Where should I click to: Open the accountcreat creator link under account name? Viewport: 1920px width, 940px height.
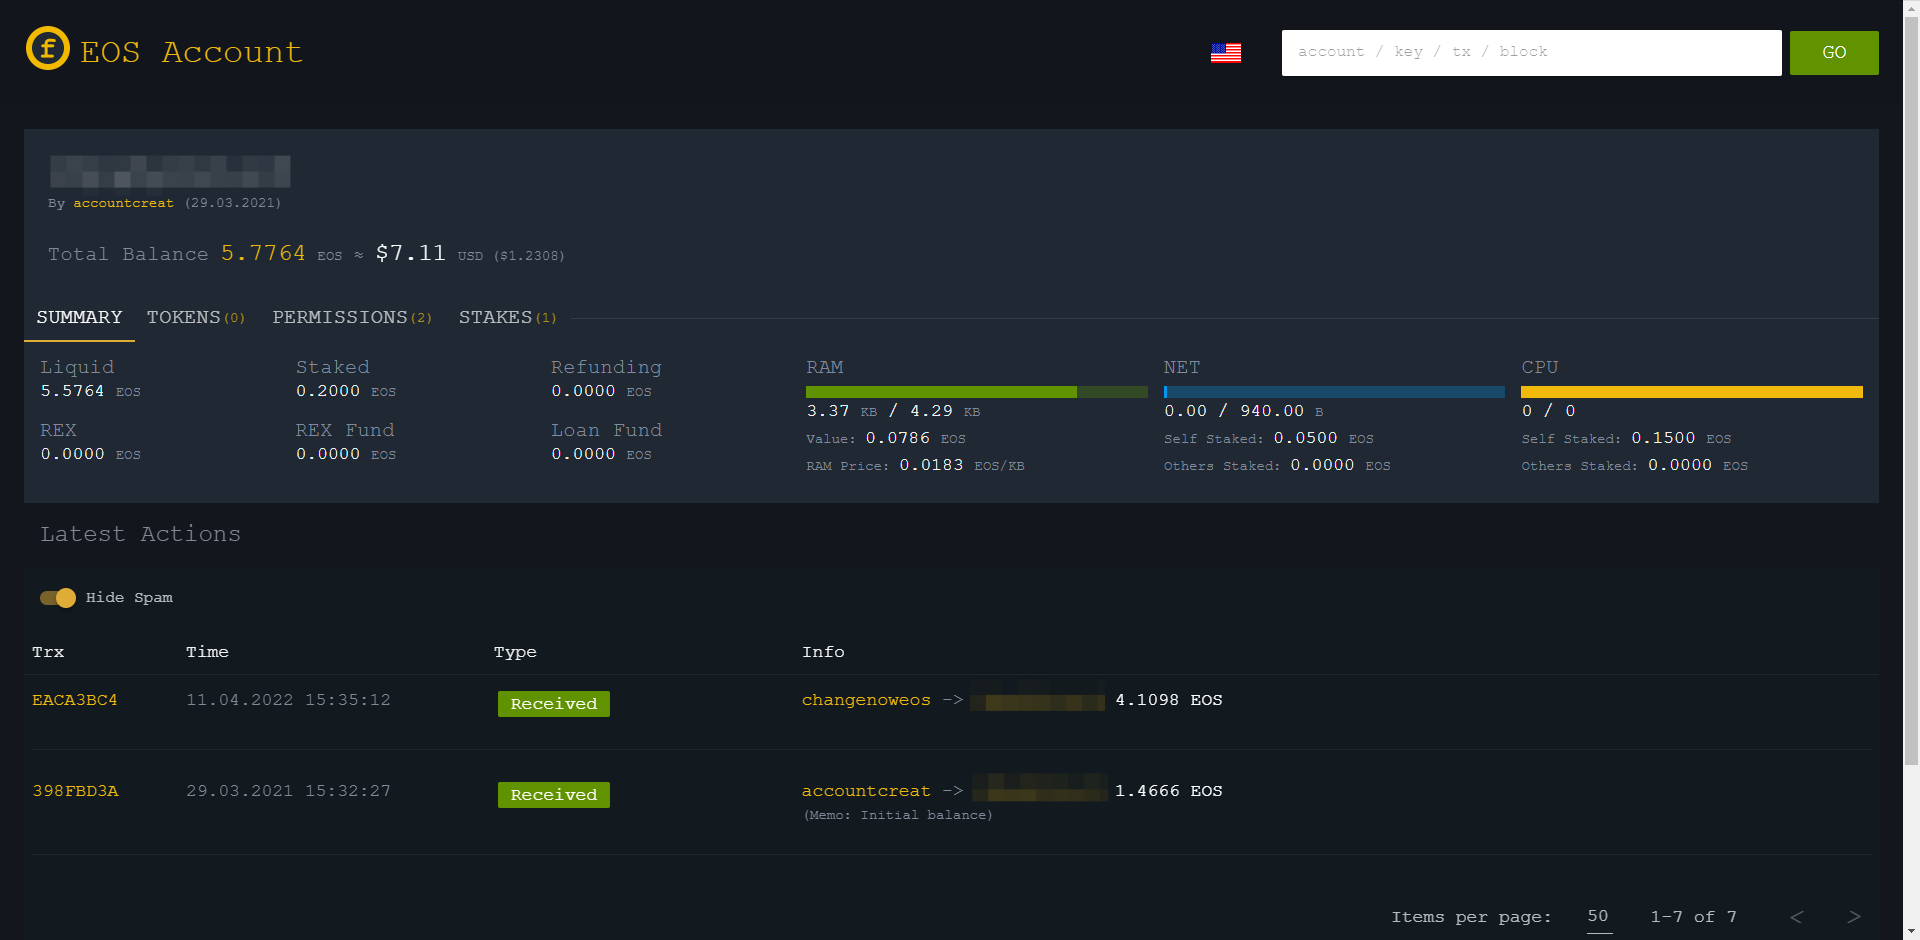point(123,203)
